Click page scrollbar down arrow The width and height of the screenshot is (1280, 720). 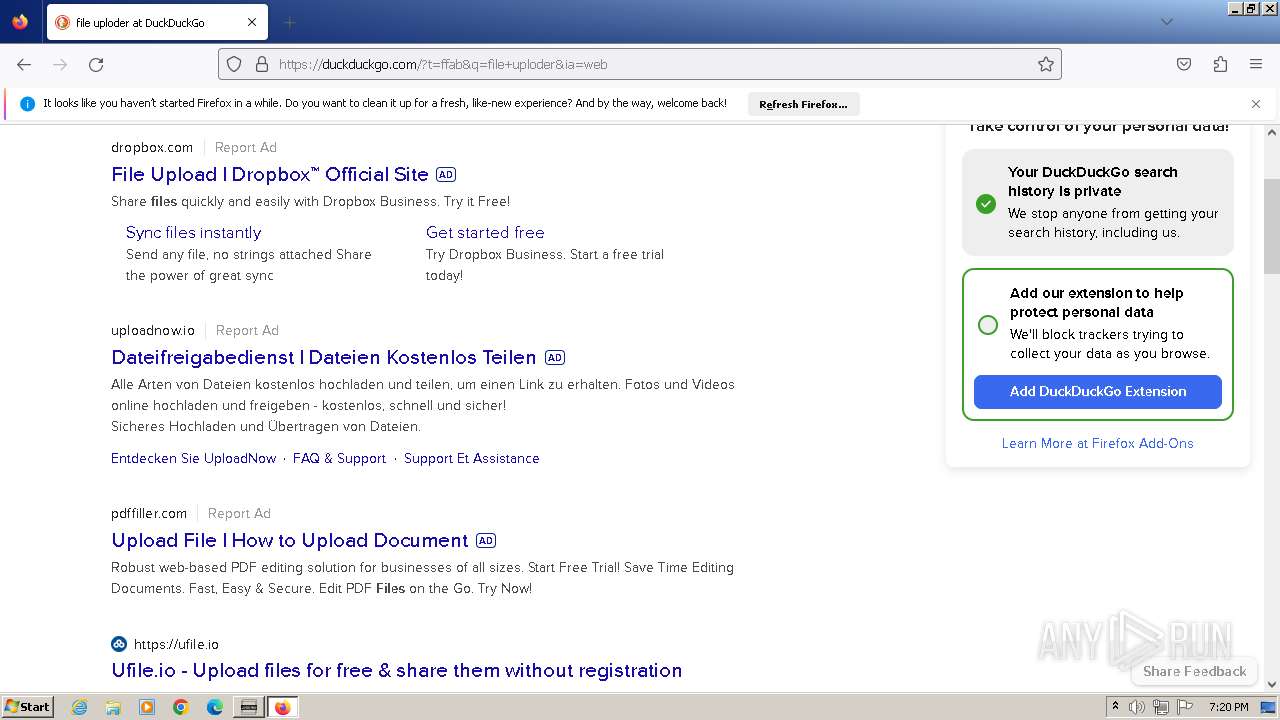(x=1272, y=684)
